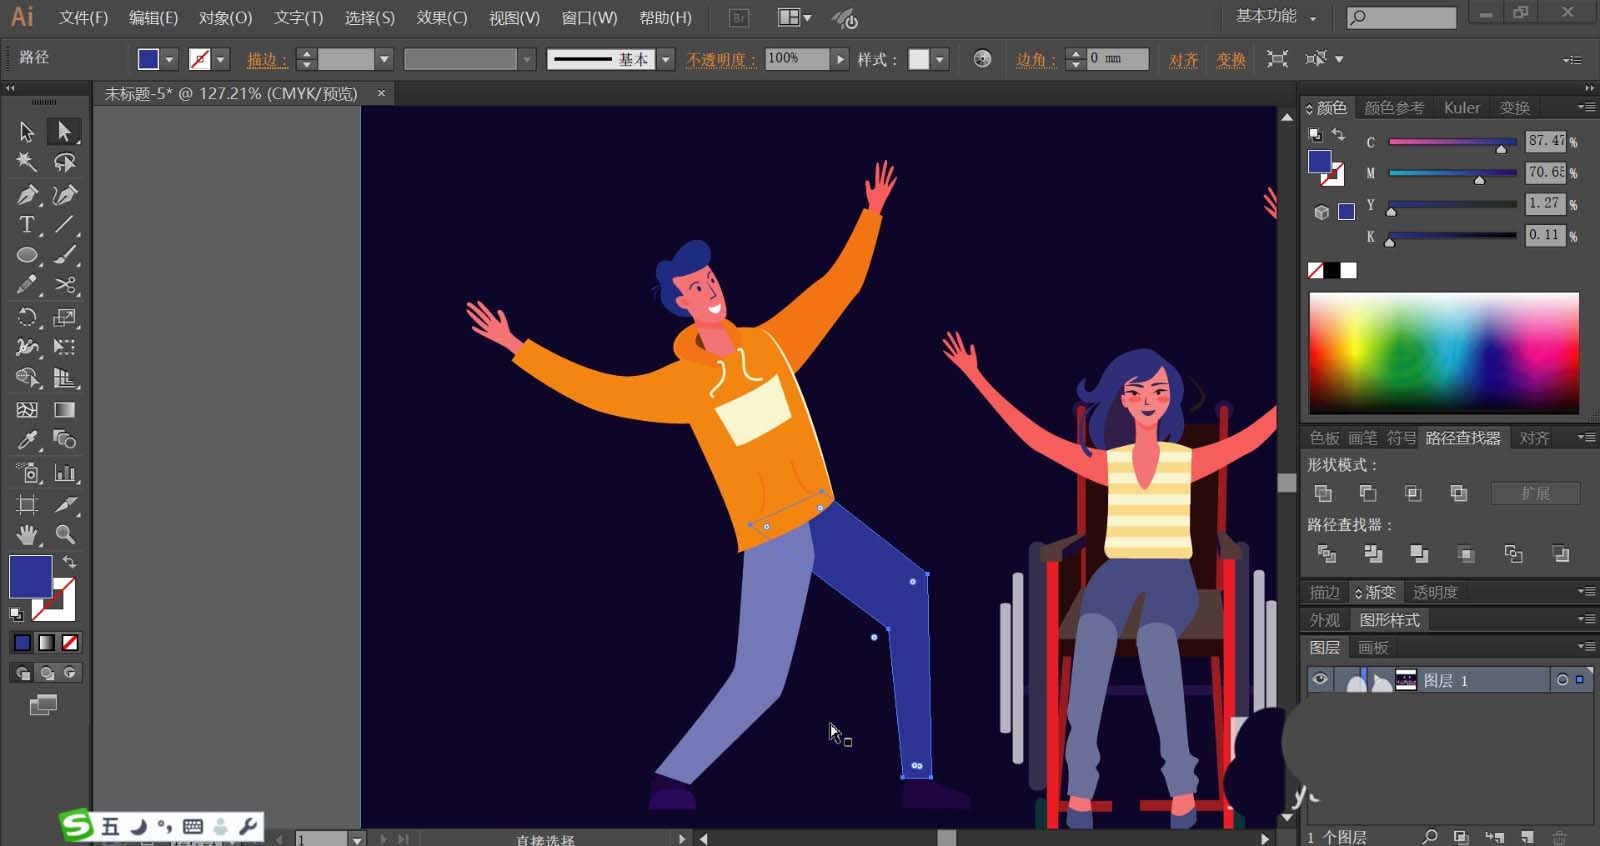Select the Type tool

[27, 225]
